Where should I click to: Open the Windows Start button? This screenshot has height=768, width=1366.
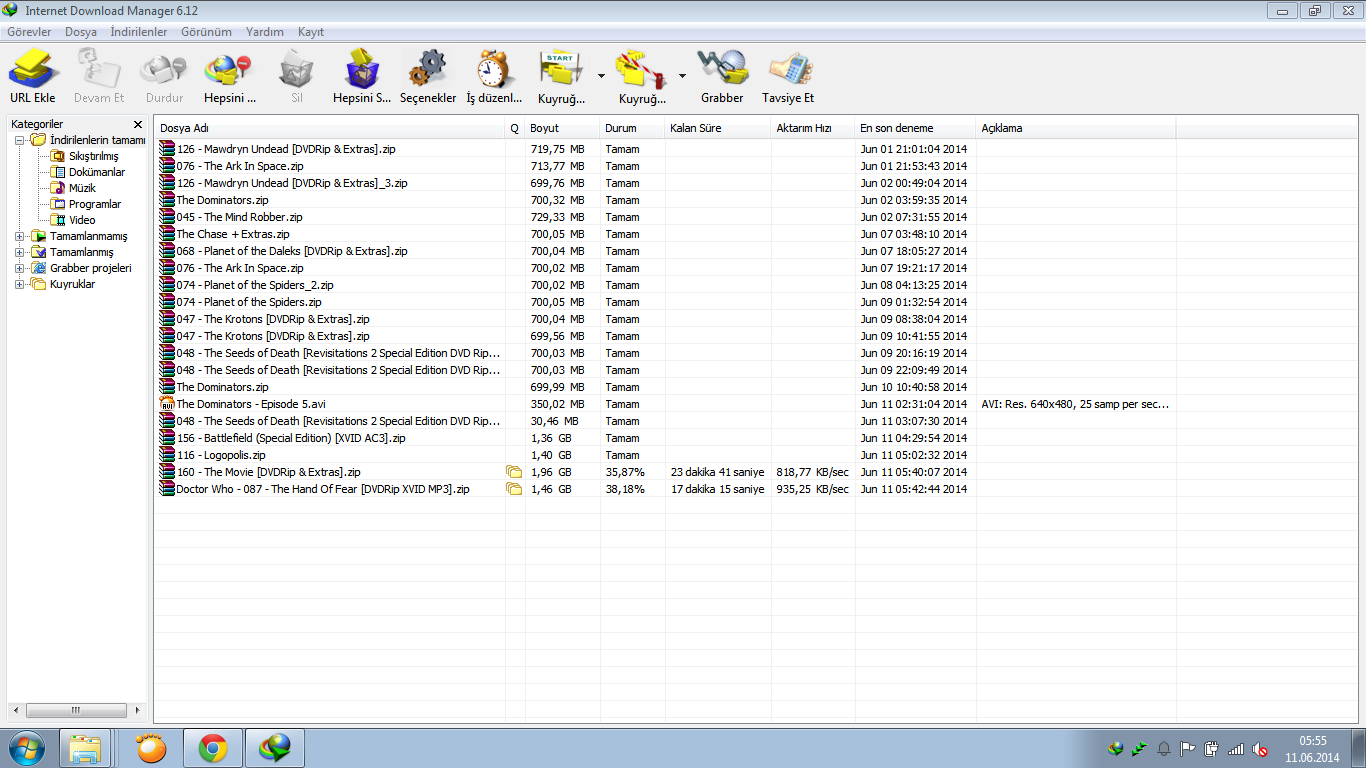[x=27, y=748]
